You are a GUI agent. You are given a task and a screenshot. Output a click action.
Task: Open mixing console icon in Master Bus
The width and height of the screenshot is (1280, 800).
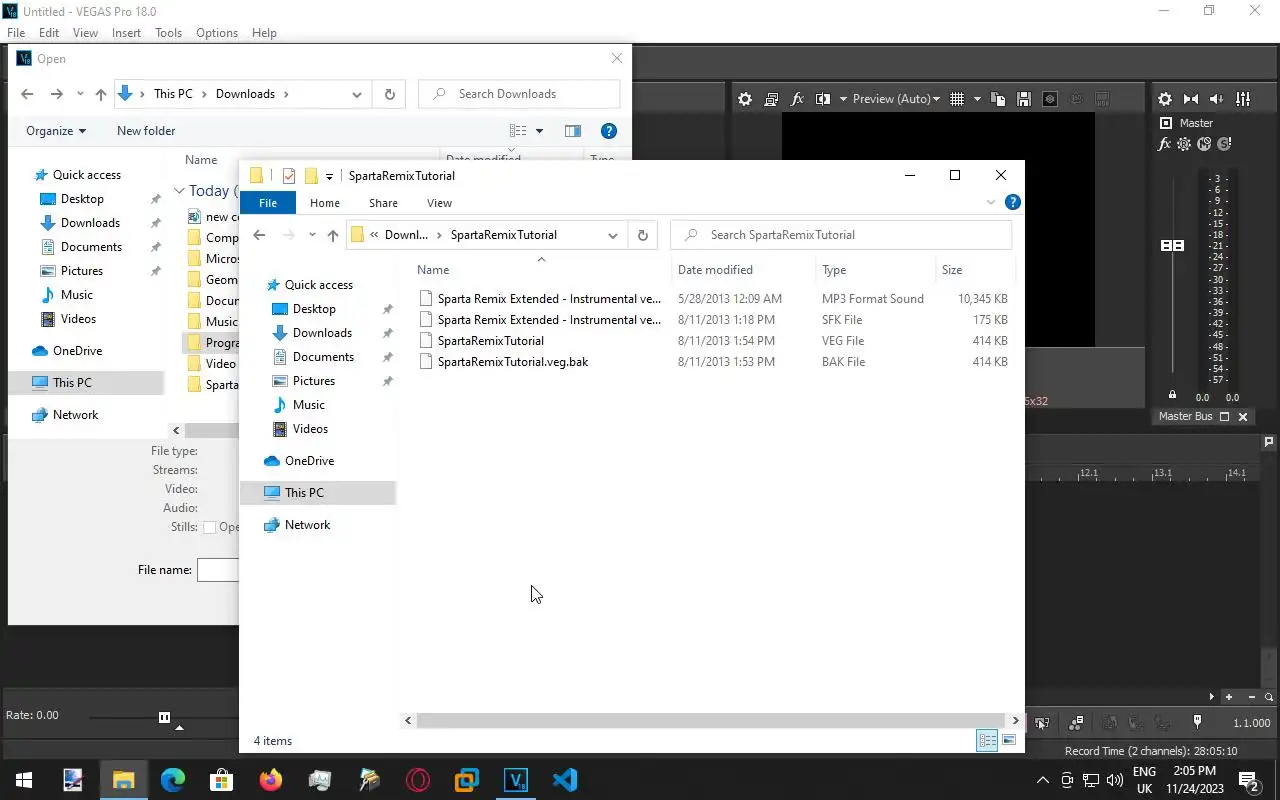pos(1243,99)
